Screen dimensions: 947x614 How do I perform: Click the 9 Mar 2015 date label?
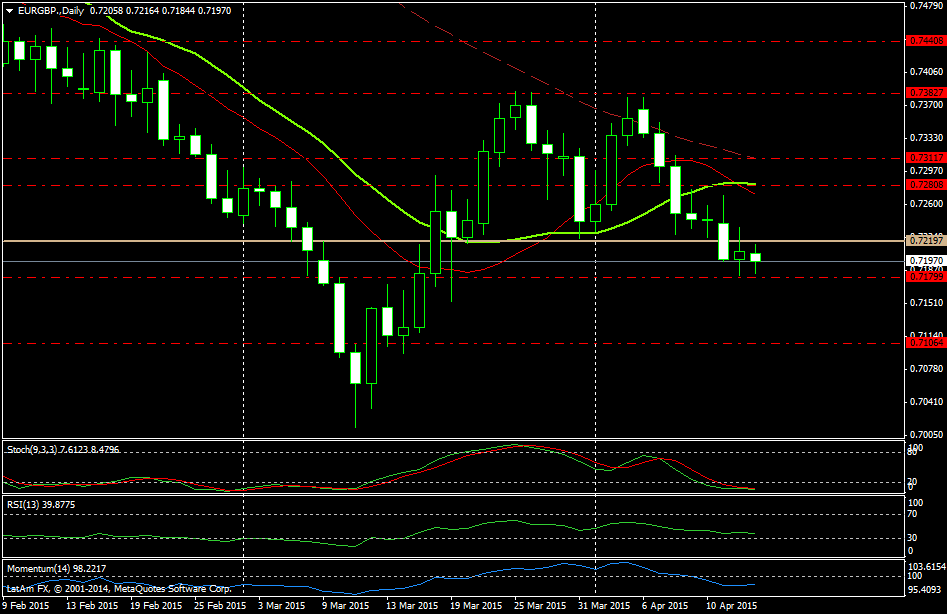(x=345, y=606)
